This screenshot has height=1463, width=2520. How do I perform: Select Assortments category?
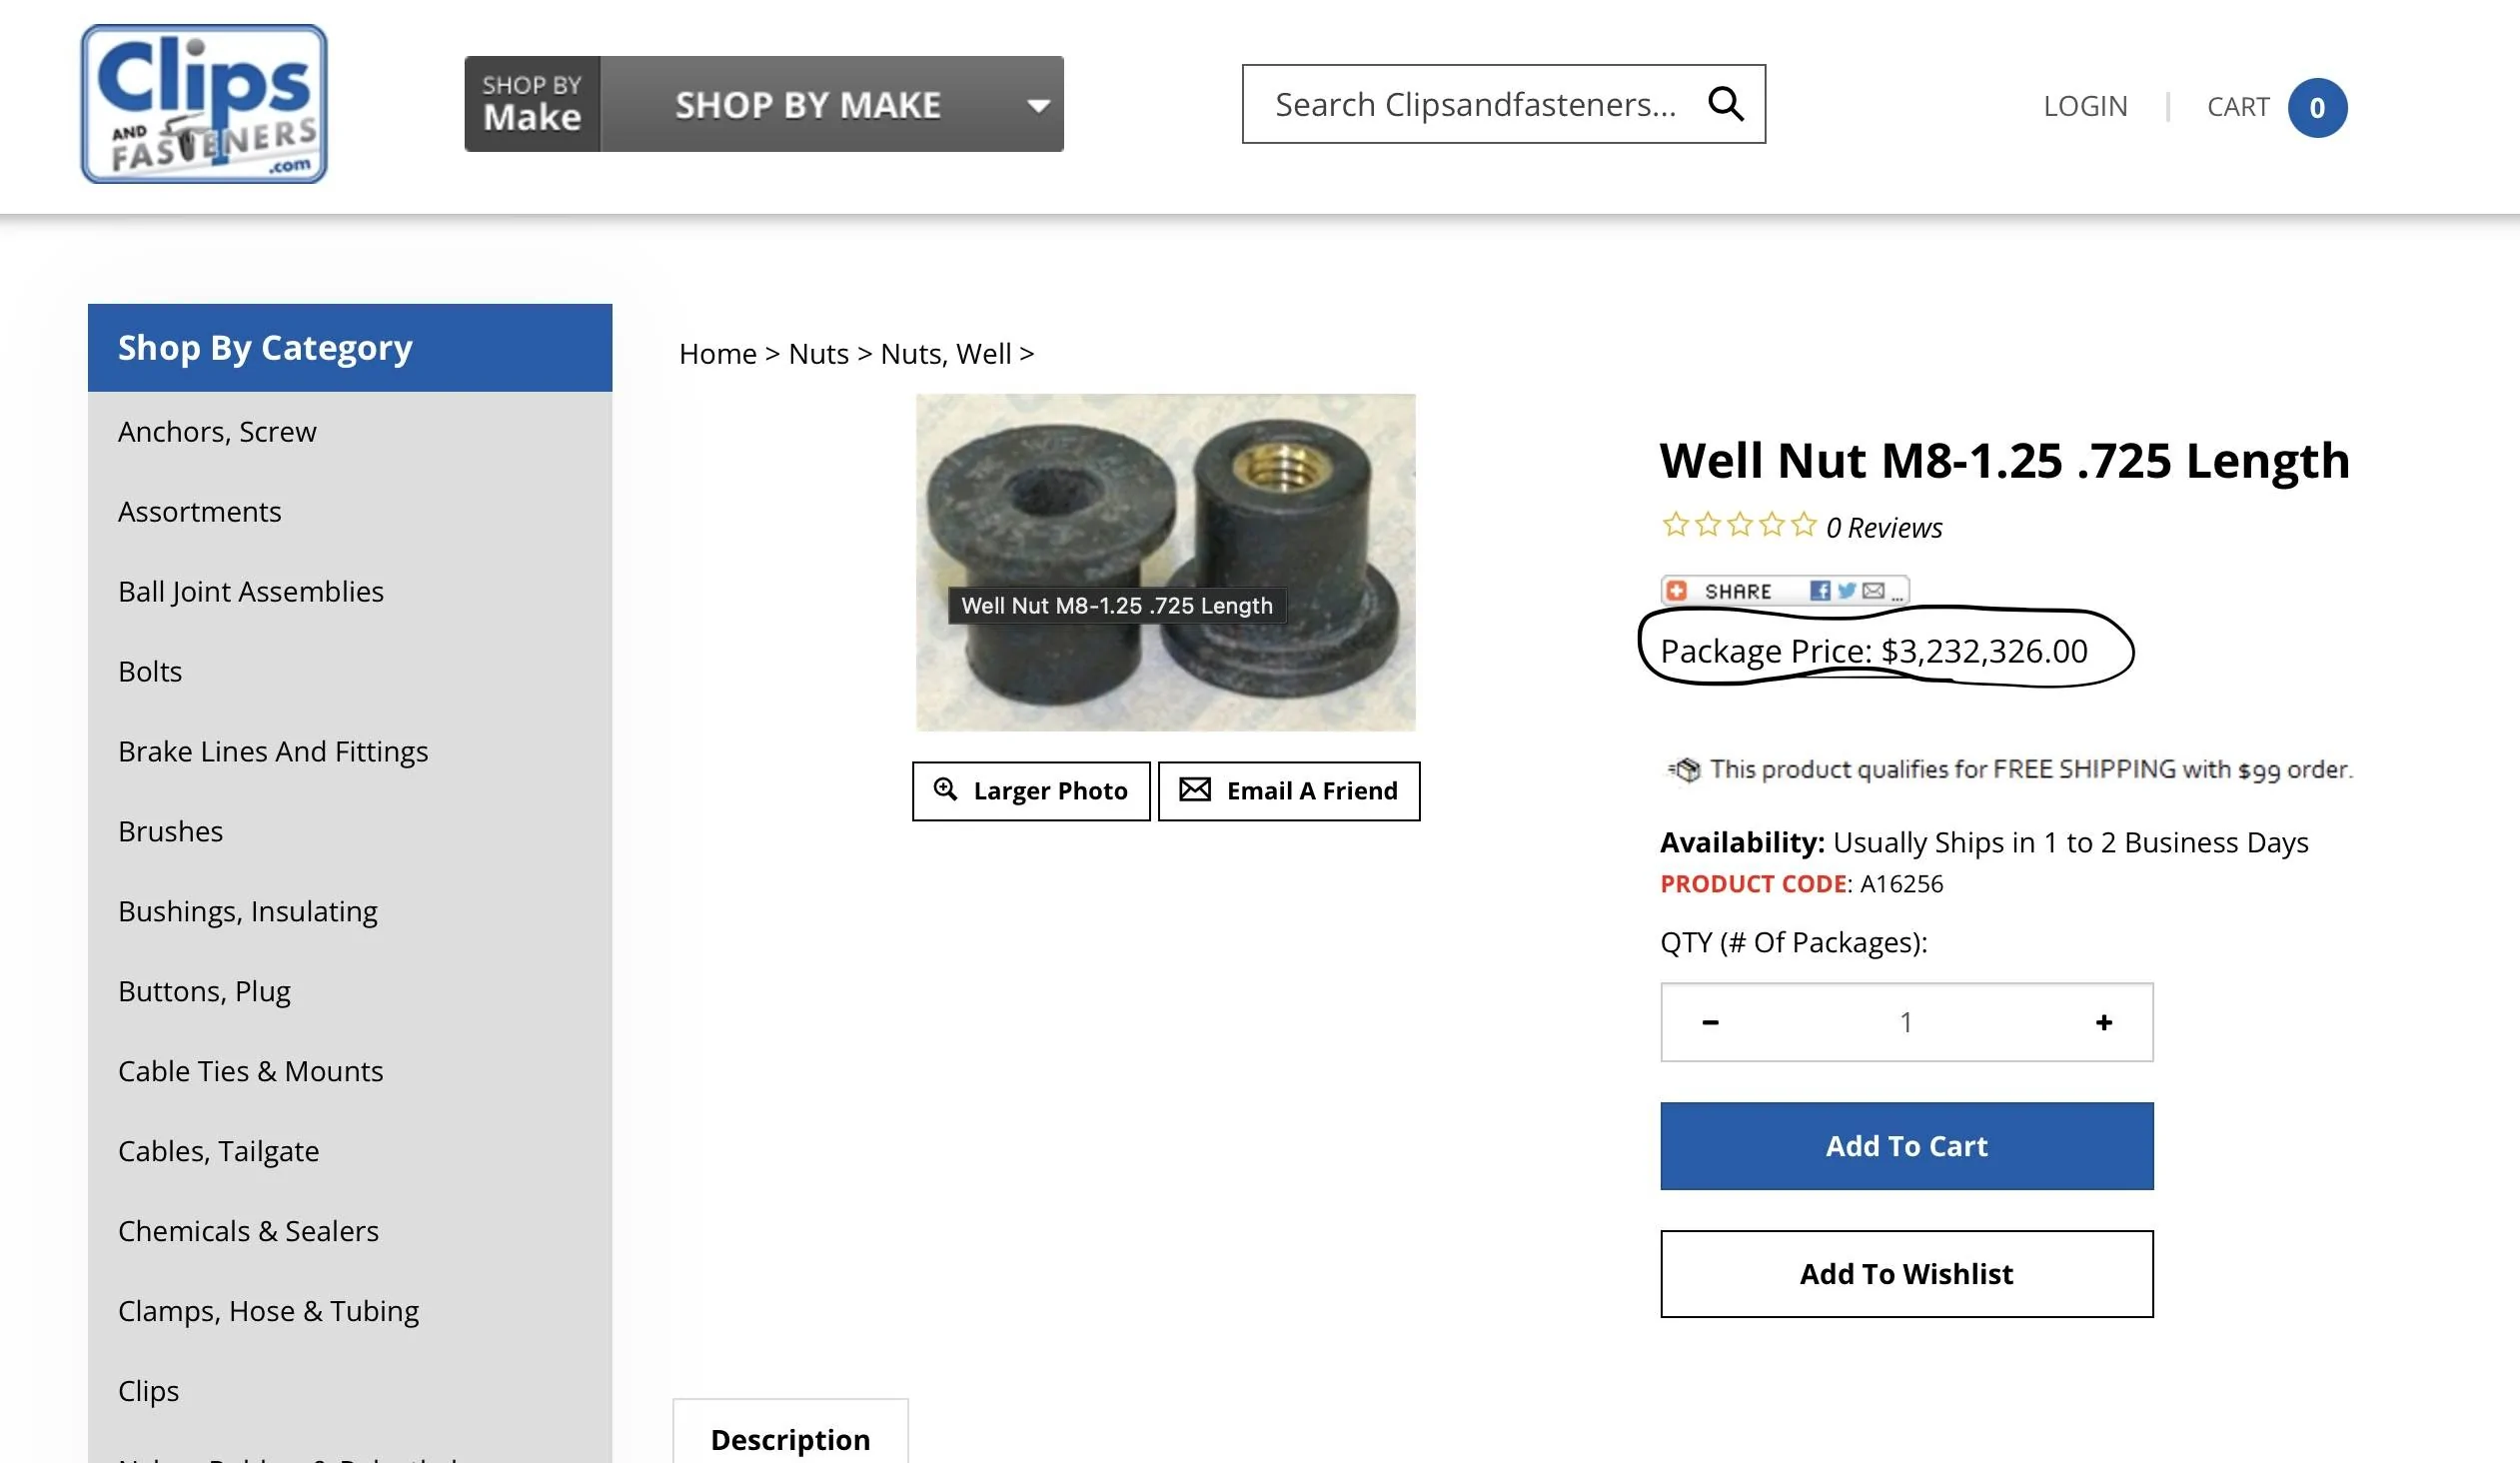pos(199,511)
